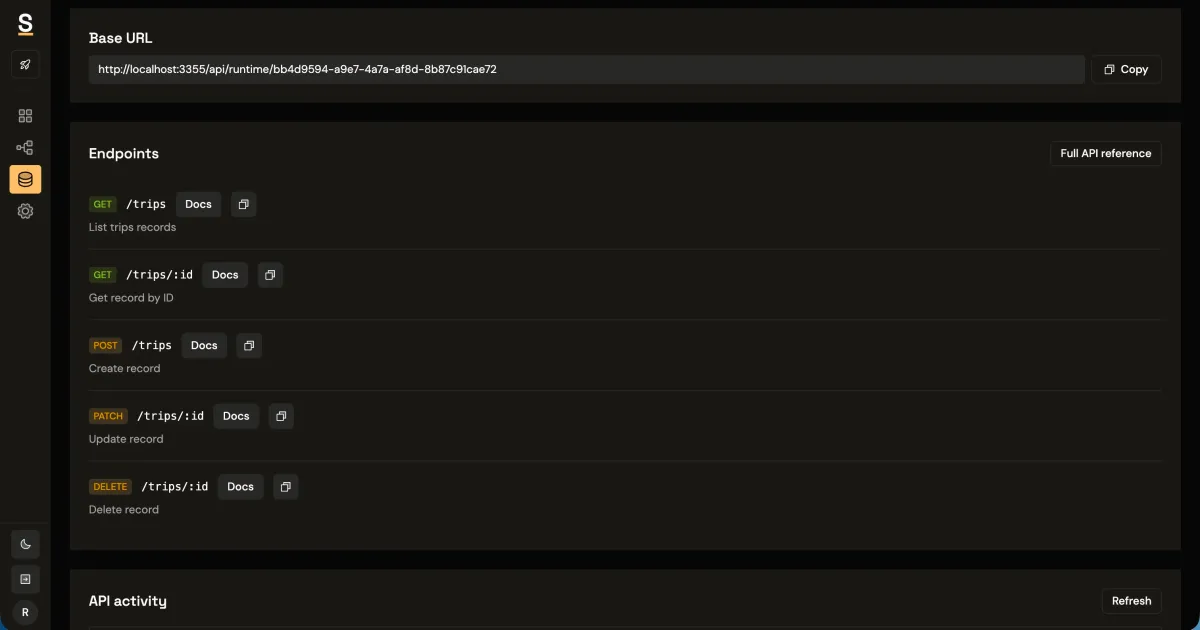Open Docs for the PATCH /trips/:id endpoint
Viewport: 1200px width, 630px height.
click(236, 416)
